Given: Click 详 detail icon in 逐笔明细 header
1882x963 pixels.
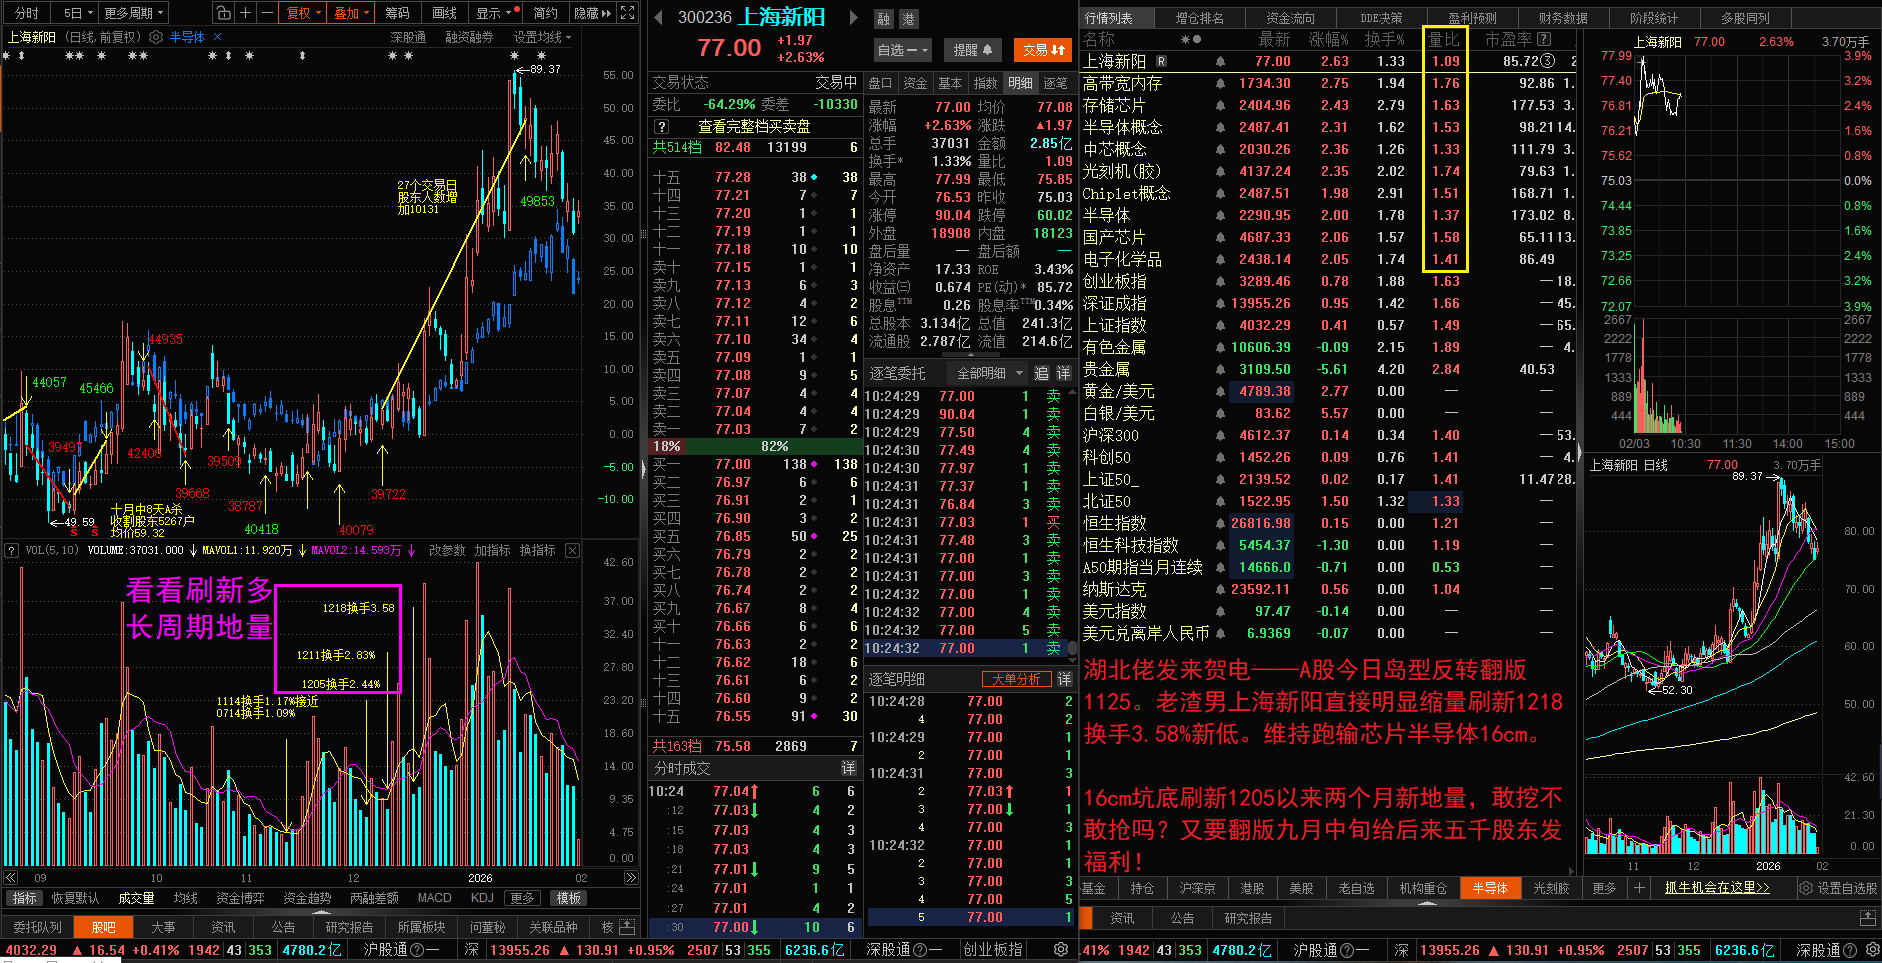Looking at the screenshot, I should coord(1064,679).
